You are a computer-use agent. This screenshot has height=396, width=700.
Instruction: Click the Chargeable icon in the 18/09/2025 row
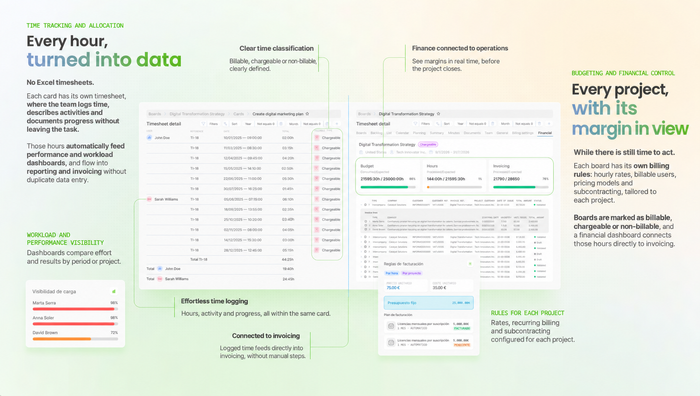pyautogui.click(x=317, y=209)
